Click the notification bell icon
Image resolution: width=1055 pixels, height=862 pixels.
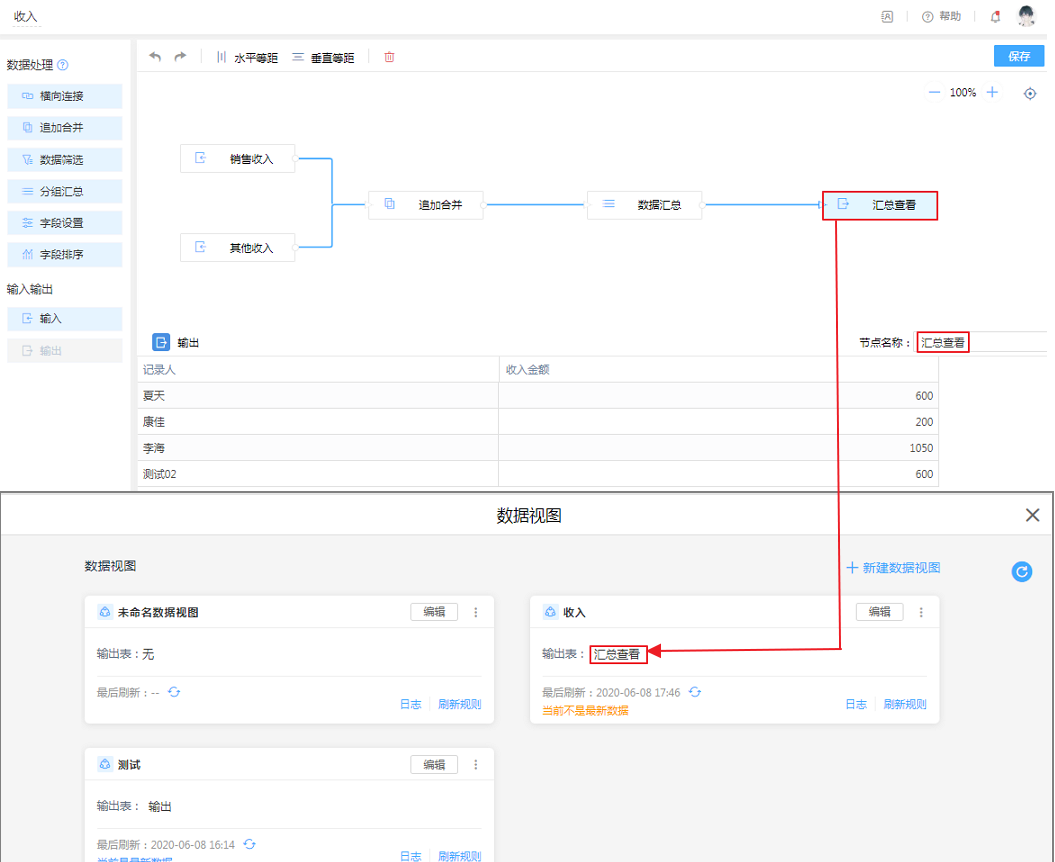coord(995,17)
